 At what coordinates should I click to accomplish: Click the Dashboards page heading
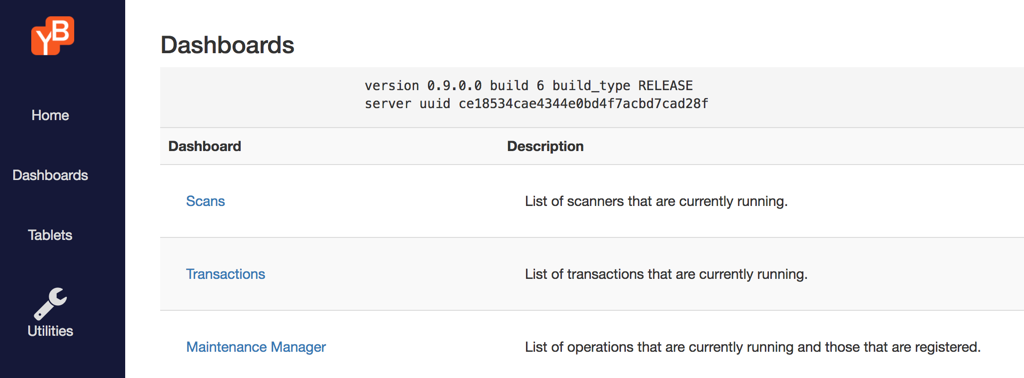pyautogui.click(x=227, y=45)
